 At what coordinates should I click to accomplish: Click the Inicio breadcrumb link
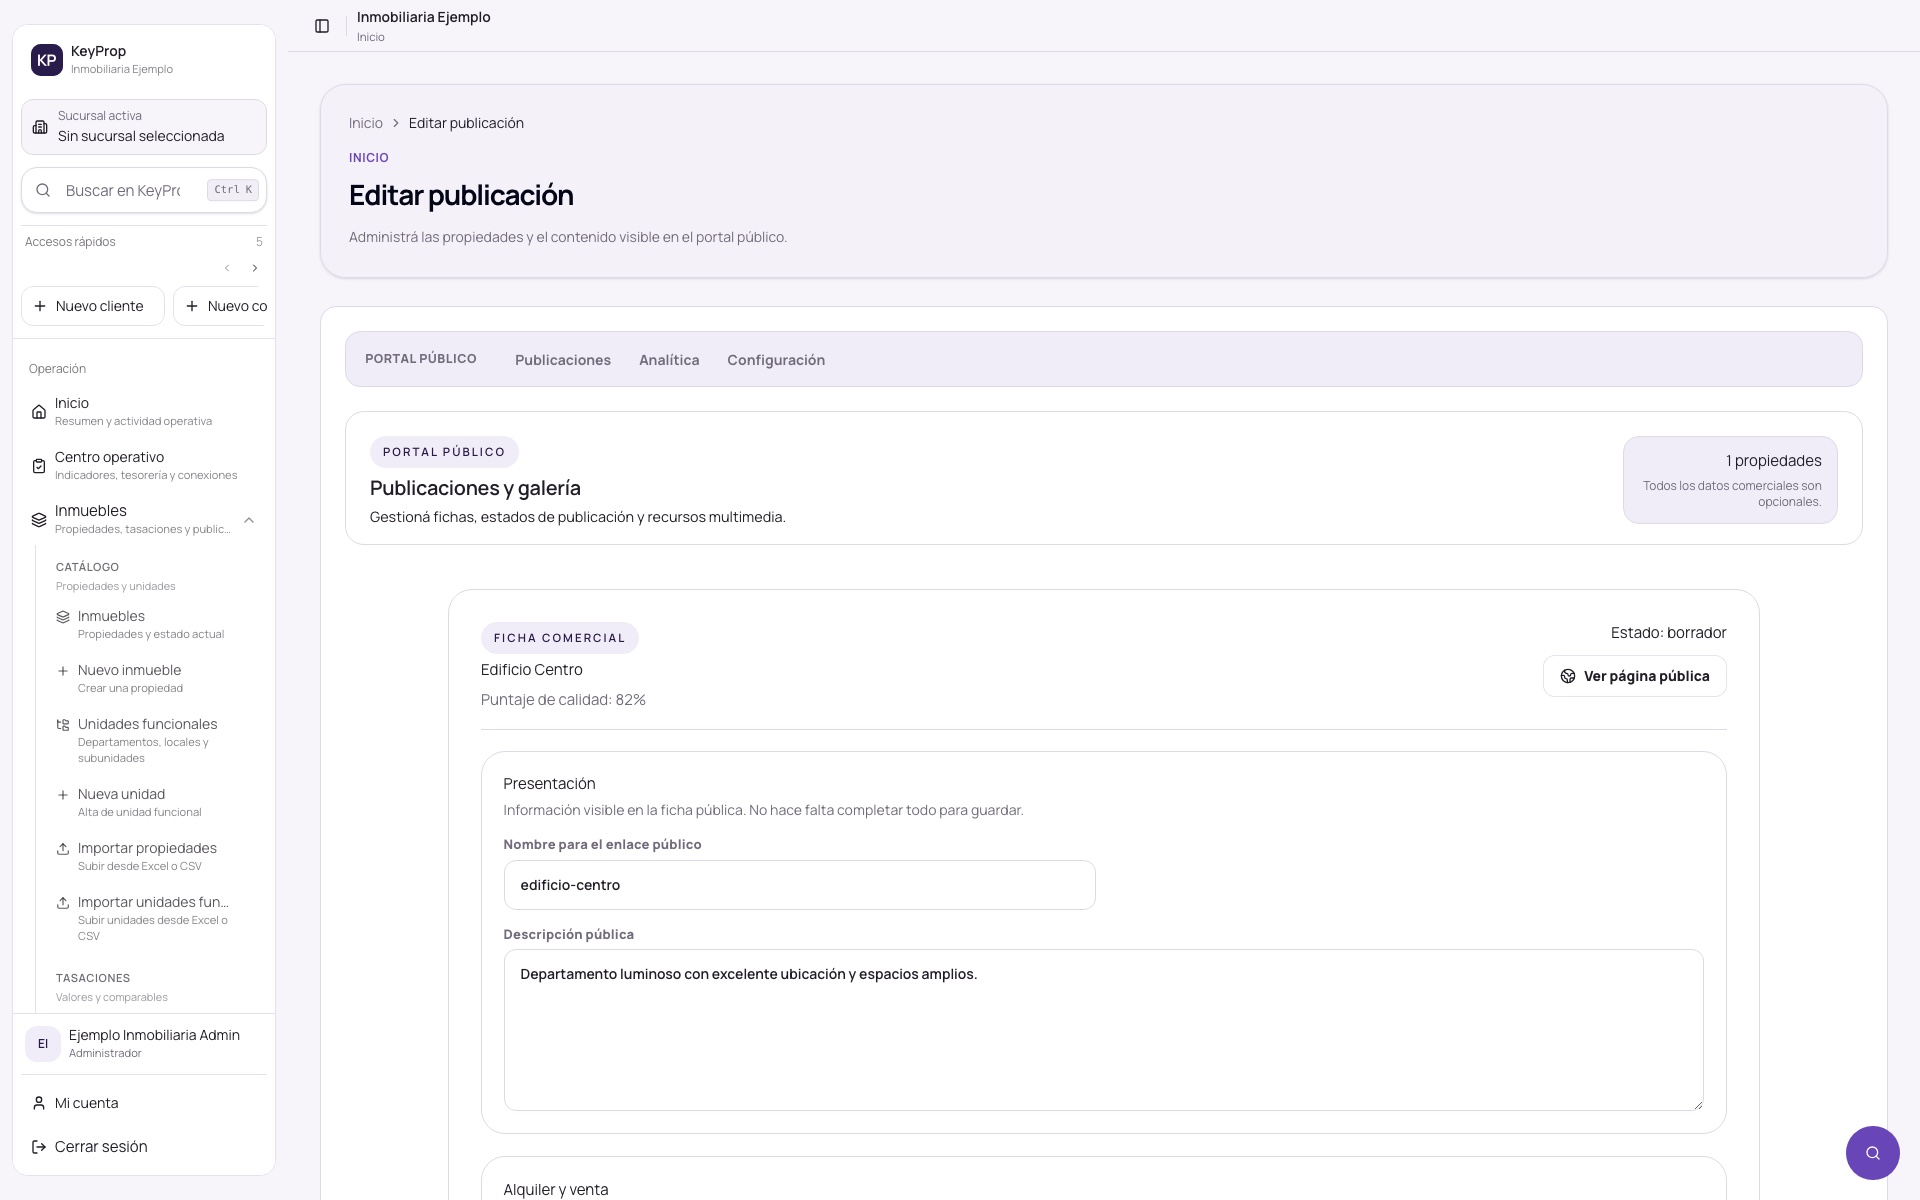pyautogui.click(x=366, y=123)
